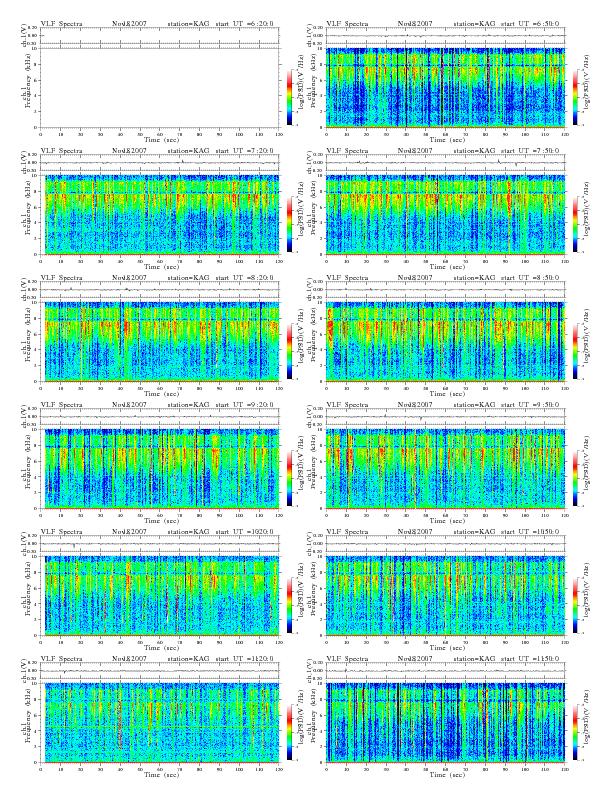Image resolution: width=612 pixels, height=792 pixels.
Task: Select the 'start UT =10:50:0' heading
Action: click(530, 532)
